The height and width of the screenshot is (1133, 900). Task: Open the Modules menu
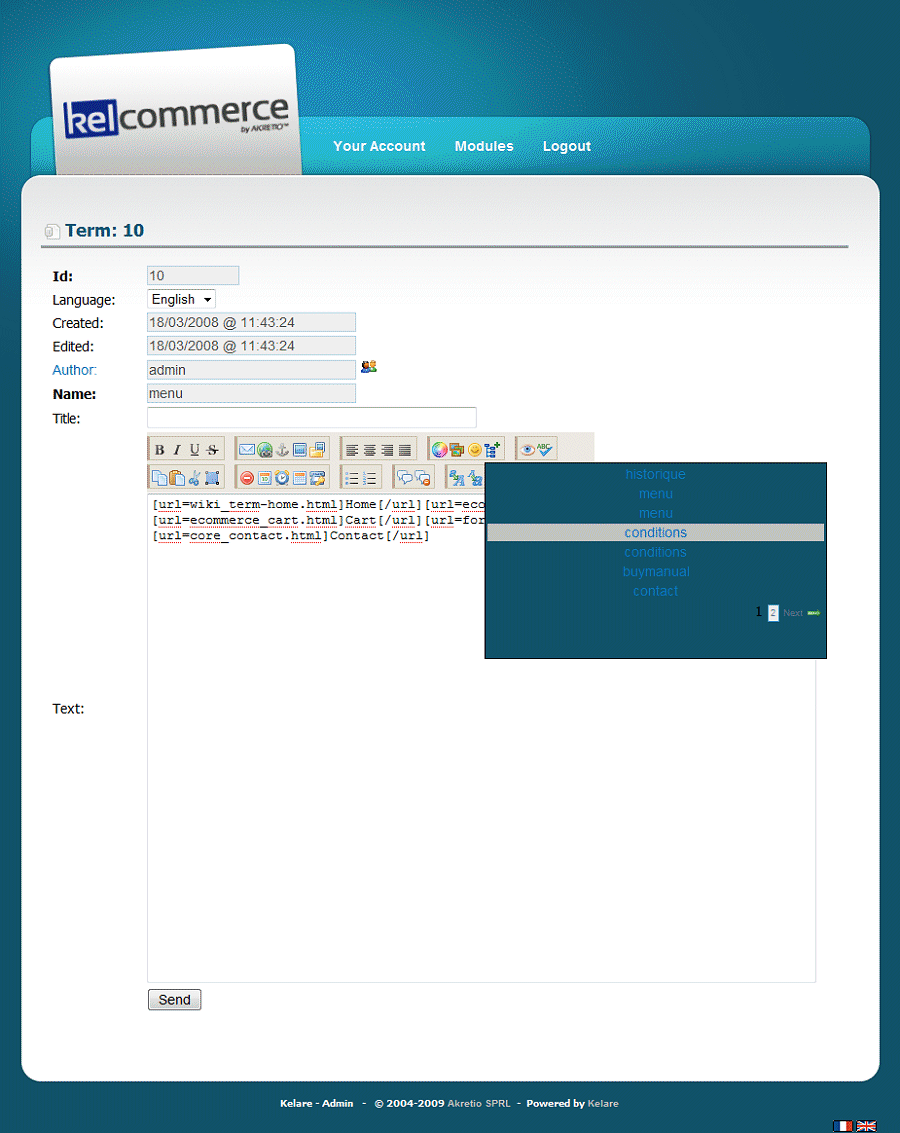(x=484, y=146)
